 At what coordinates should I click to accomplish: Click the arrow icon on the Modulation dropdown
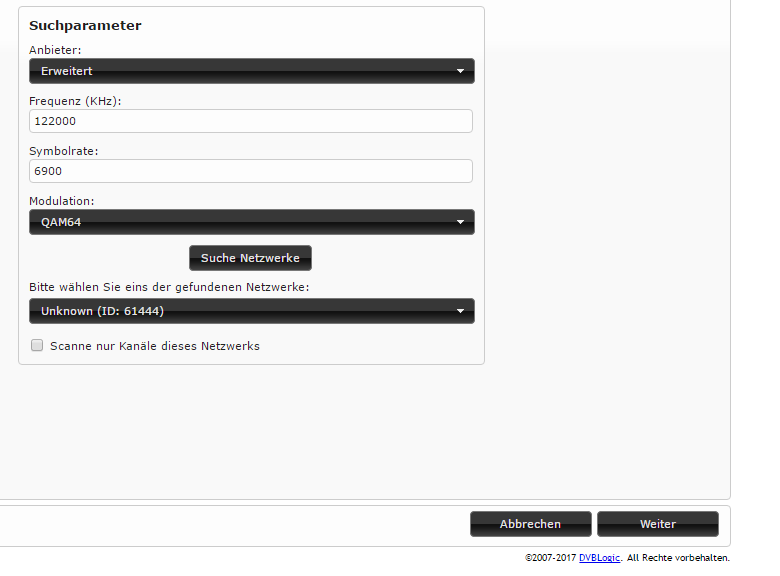(460, 222)
